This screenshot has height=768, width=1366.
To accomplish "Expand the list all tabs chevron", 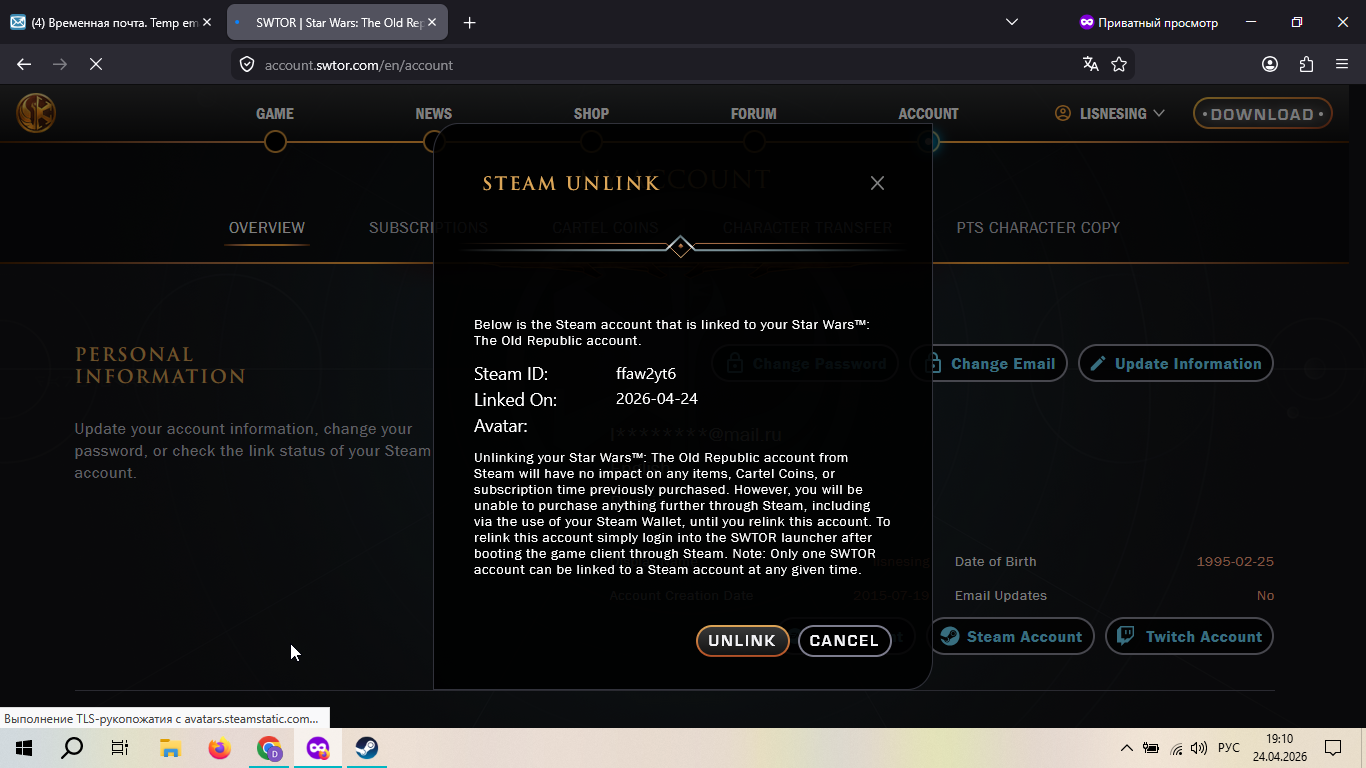I will click(1012, 22).
